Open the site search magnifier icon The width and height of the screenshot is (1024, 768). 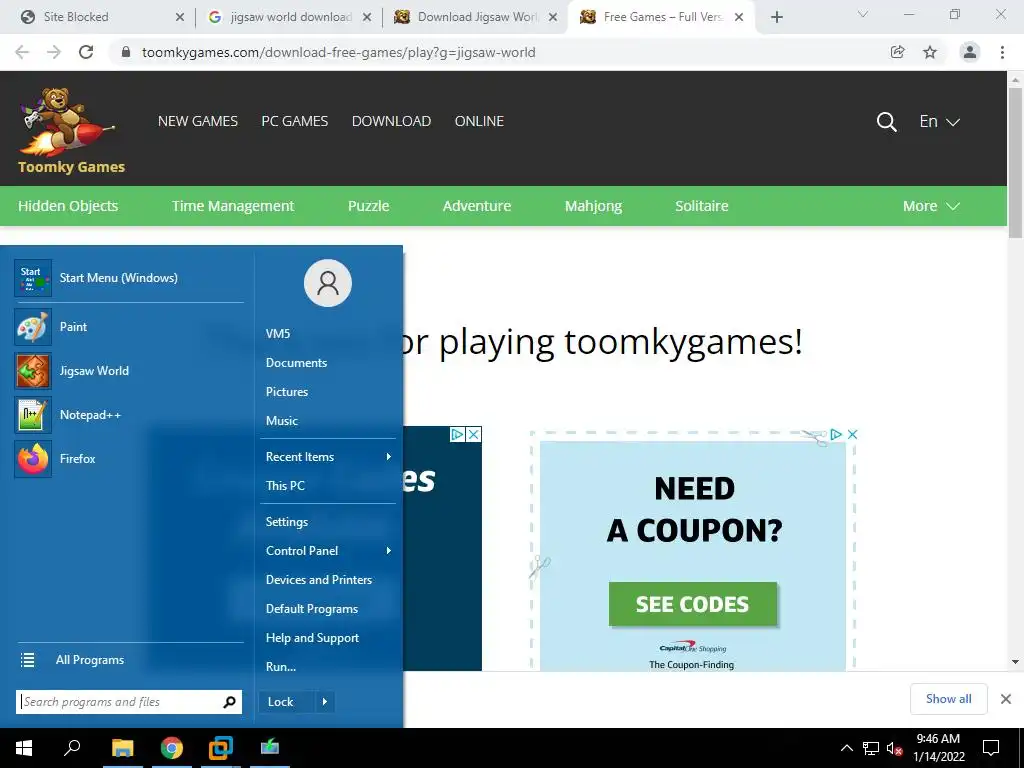click(886, 121)
